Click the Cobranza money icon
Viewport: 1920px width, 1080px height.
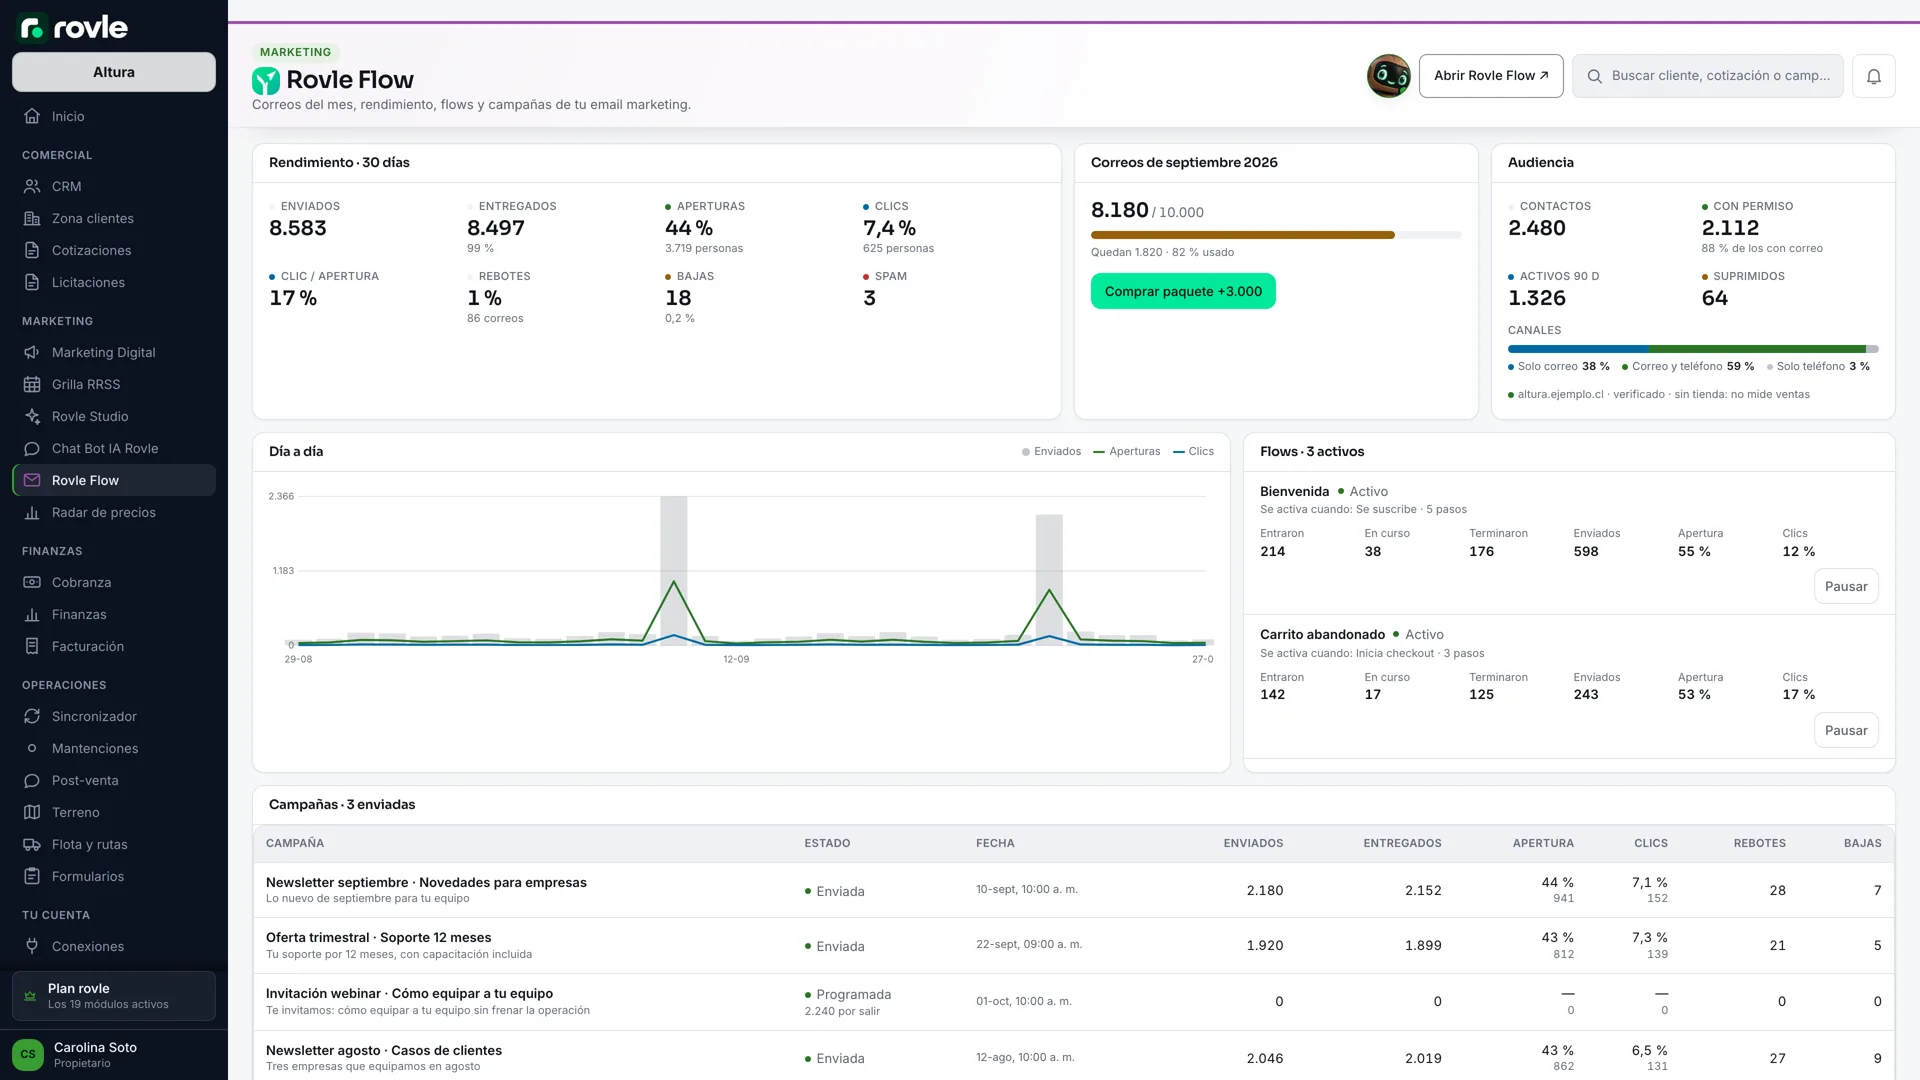click(32, 582)
